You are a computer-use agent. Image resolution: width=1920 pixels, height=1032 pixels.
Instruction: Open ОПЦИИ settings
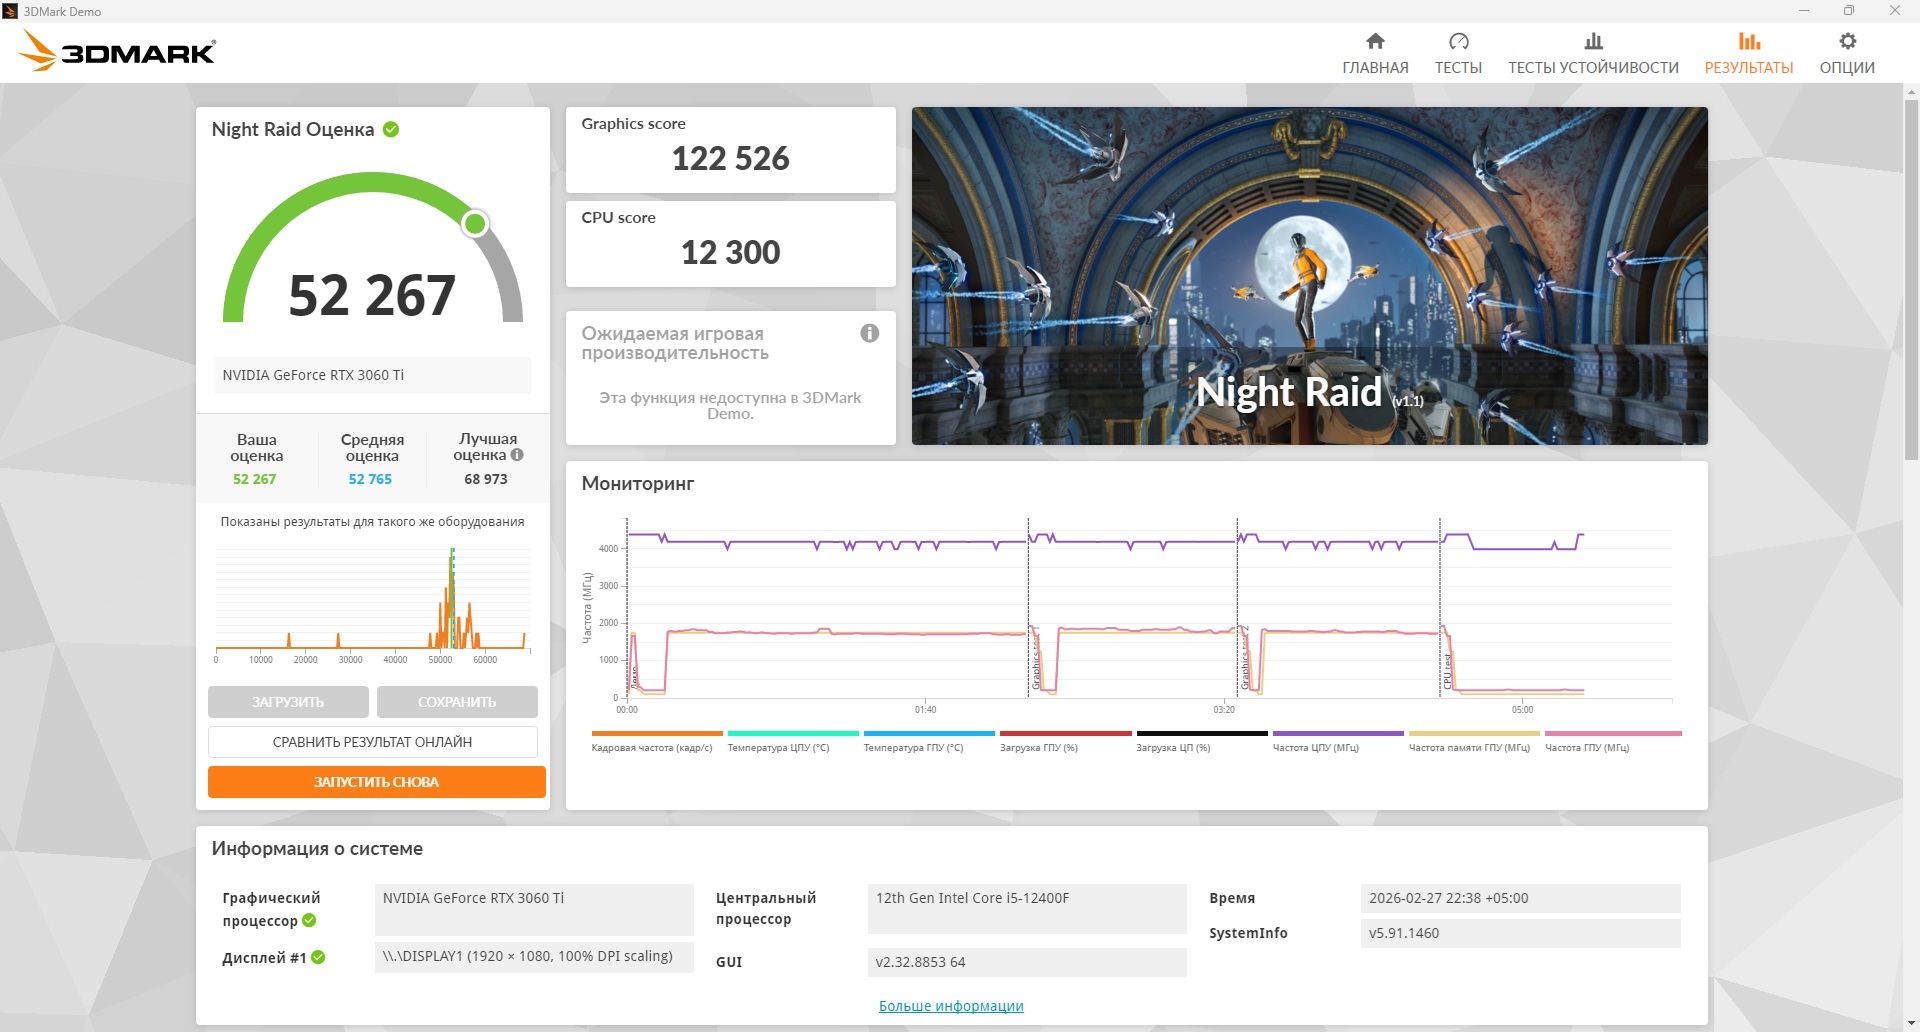pyautogui.click(x=1847, y=53)
